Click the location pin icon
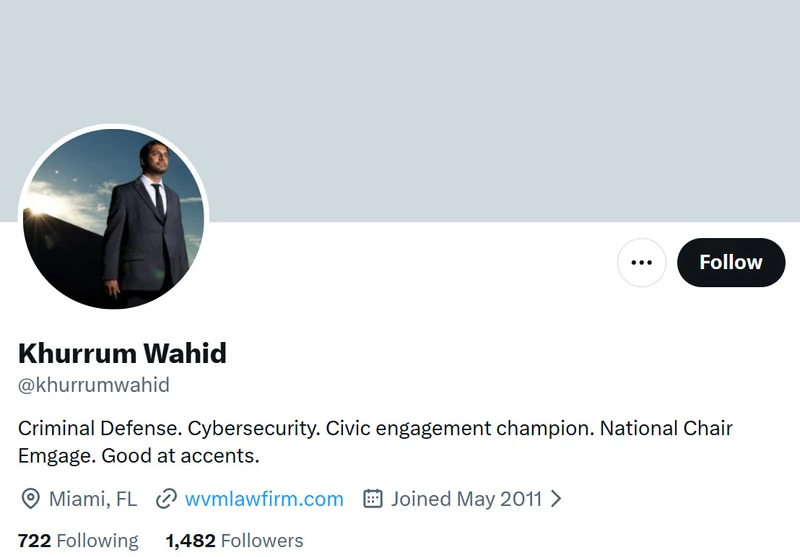 pos(31,498)
